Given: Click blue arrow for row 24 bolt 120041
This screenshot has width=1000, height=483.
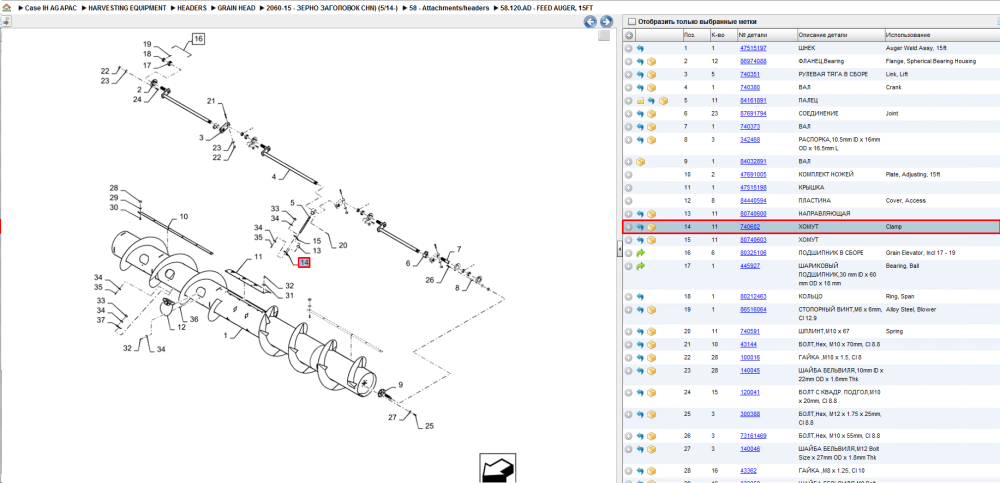Looking at the screenshot, I should [640, 392].
